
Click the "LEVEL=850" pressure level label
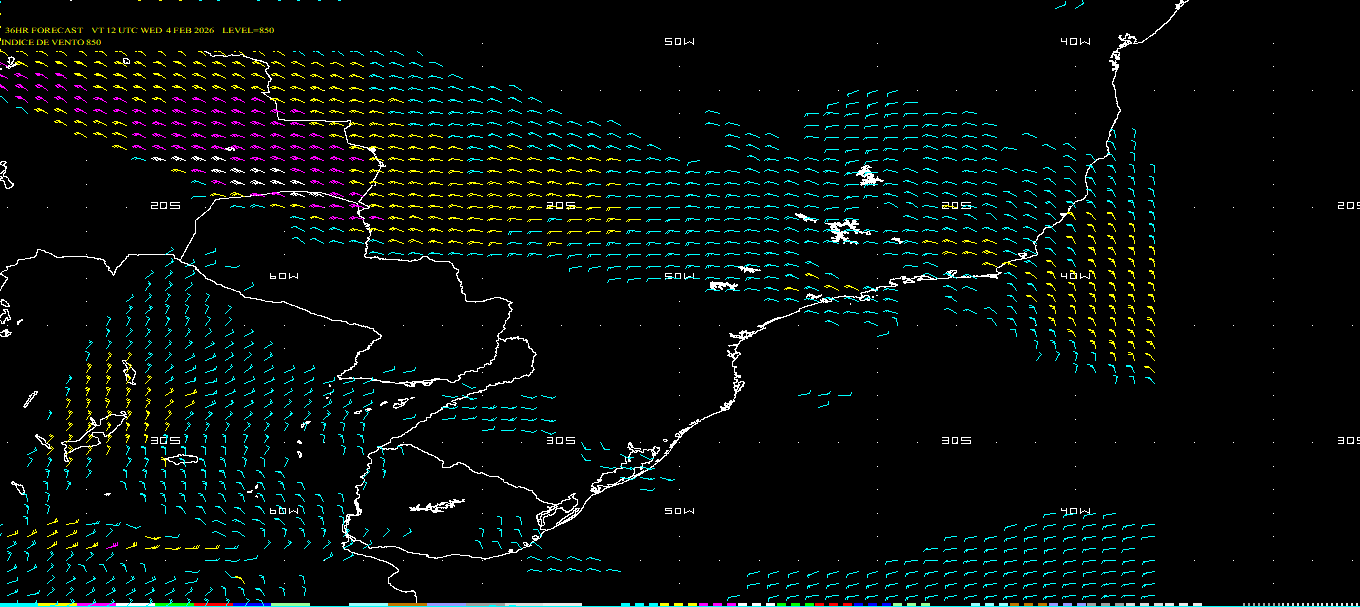(248, 30)
